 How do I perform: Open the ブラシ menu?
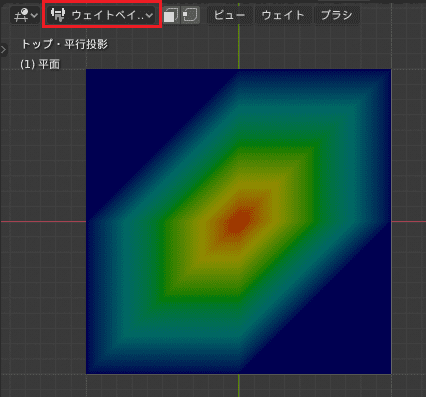pyautogui.click(x=336, y=15)
